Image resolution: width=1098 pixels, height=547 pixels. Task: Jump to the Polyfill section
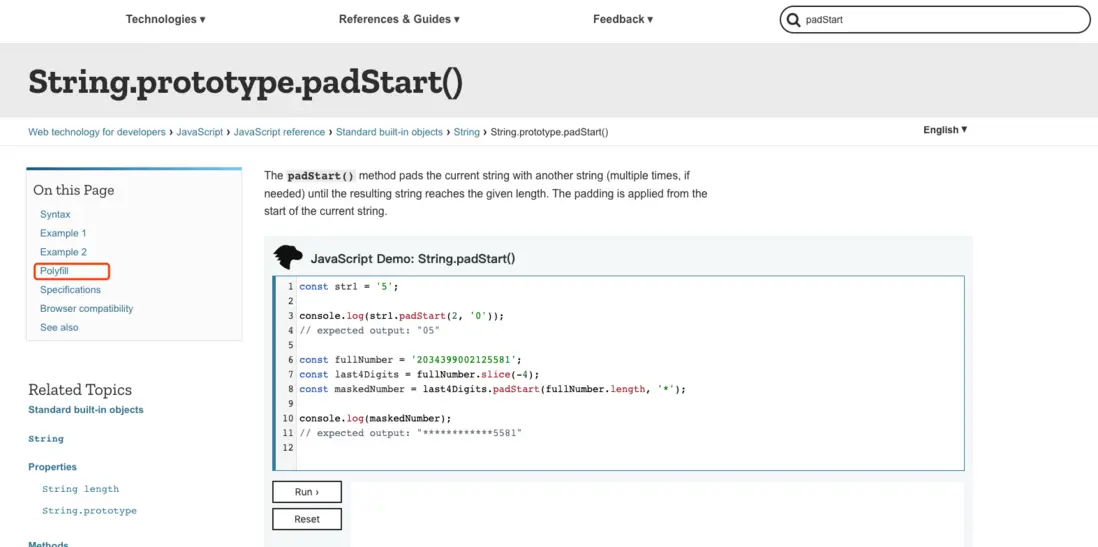pos(54,271)
